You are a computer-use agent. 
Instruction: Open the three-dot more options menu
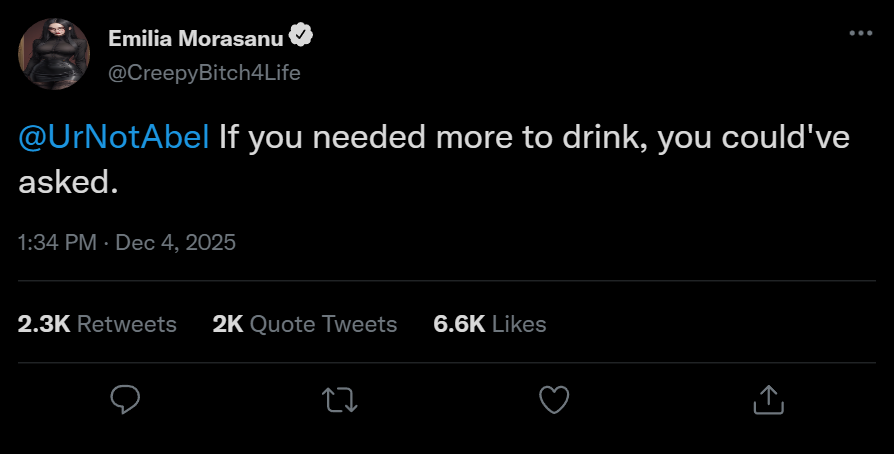point(860,33)
